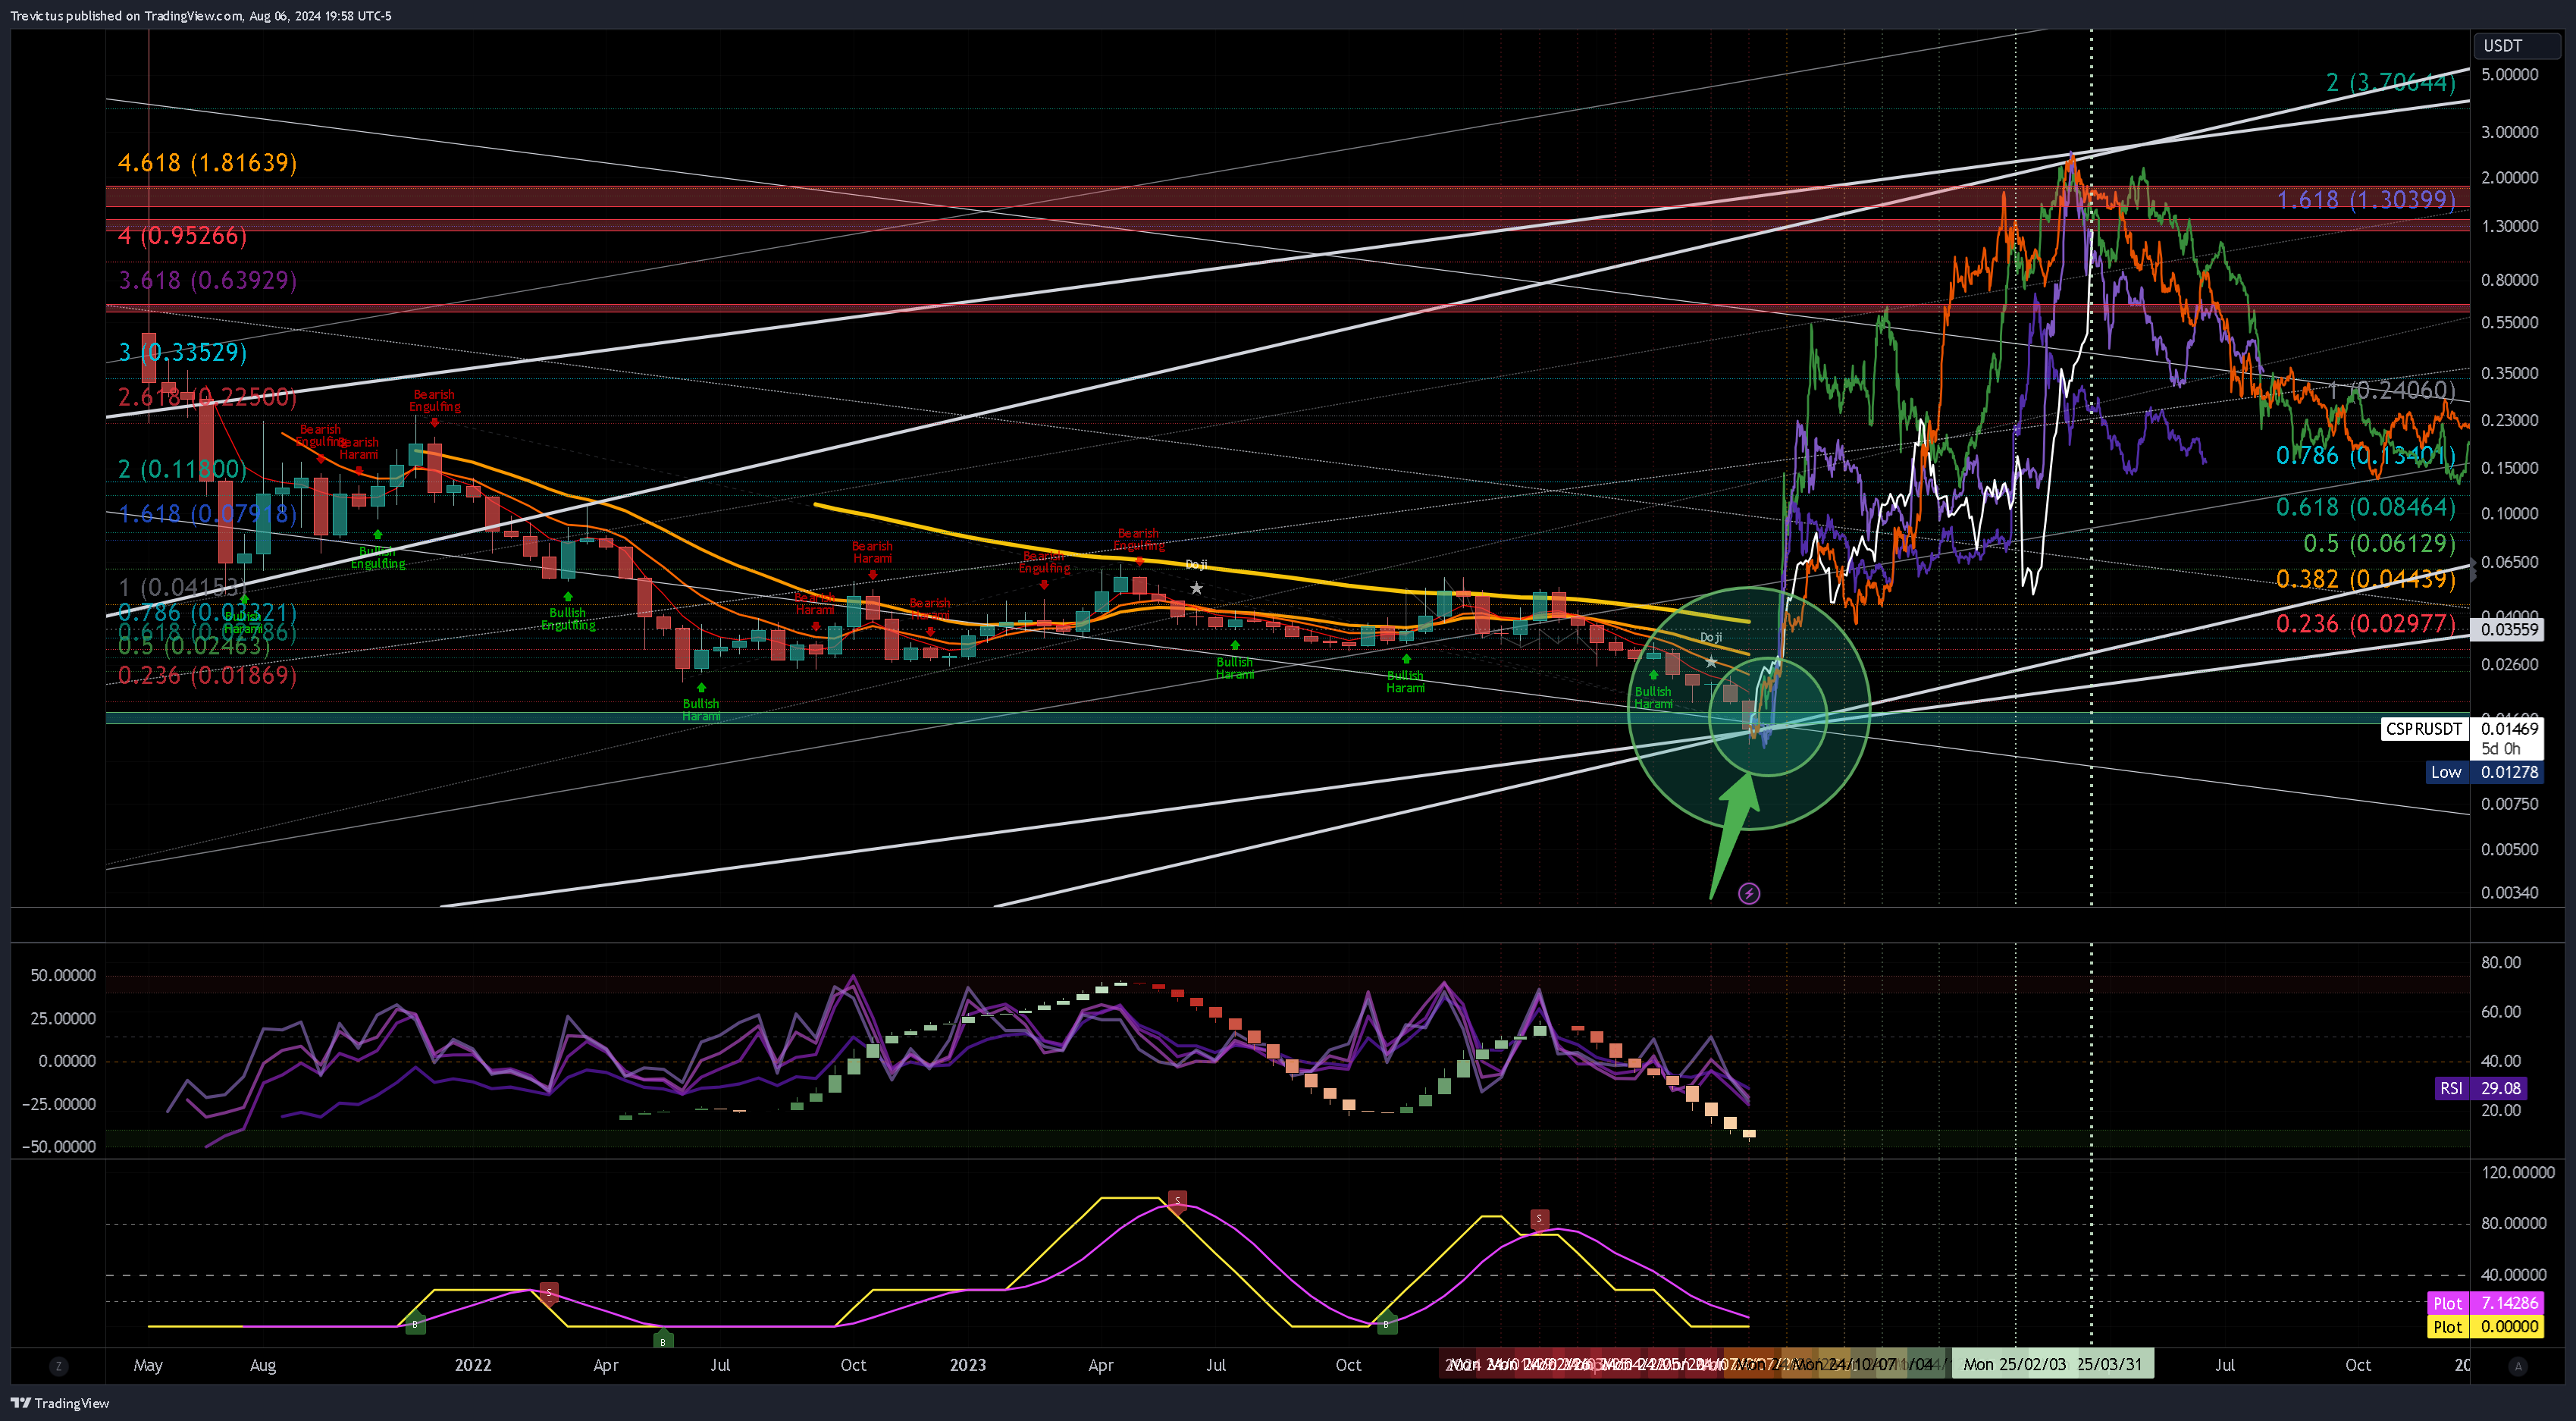Click the yellow Plot 0.00000 label
This screenshot has height=1421, width=2576.
(x=2485, y=1327)
